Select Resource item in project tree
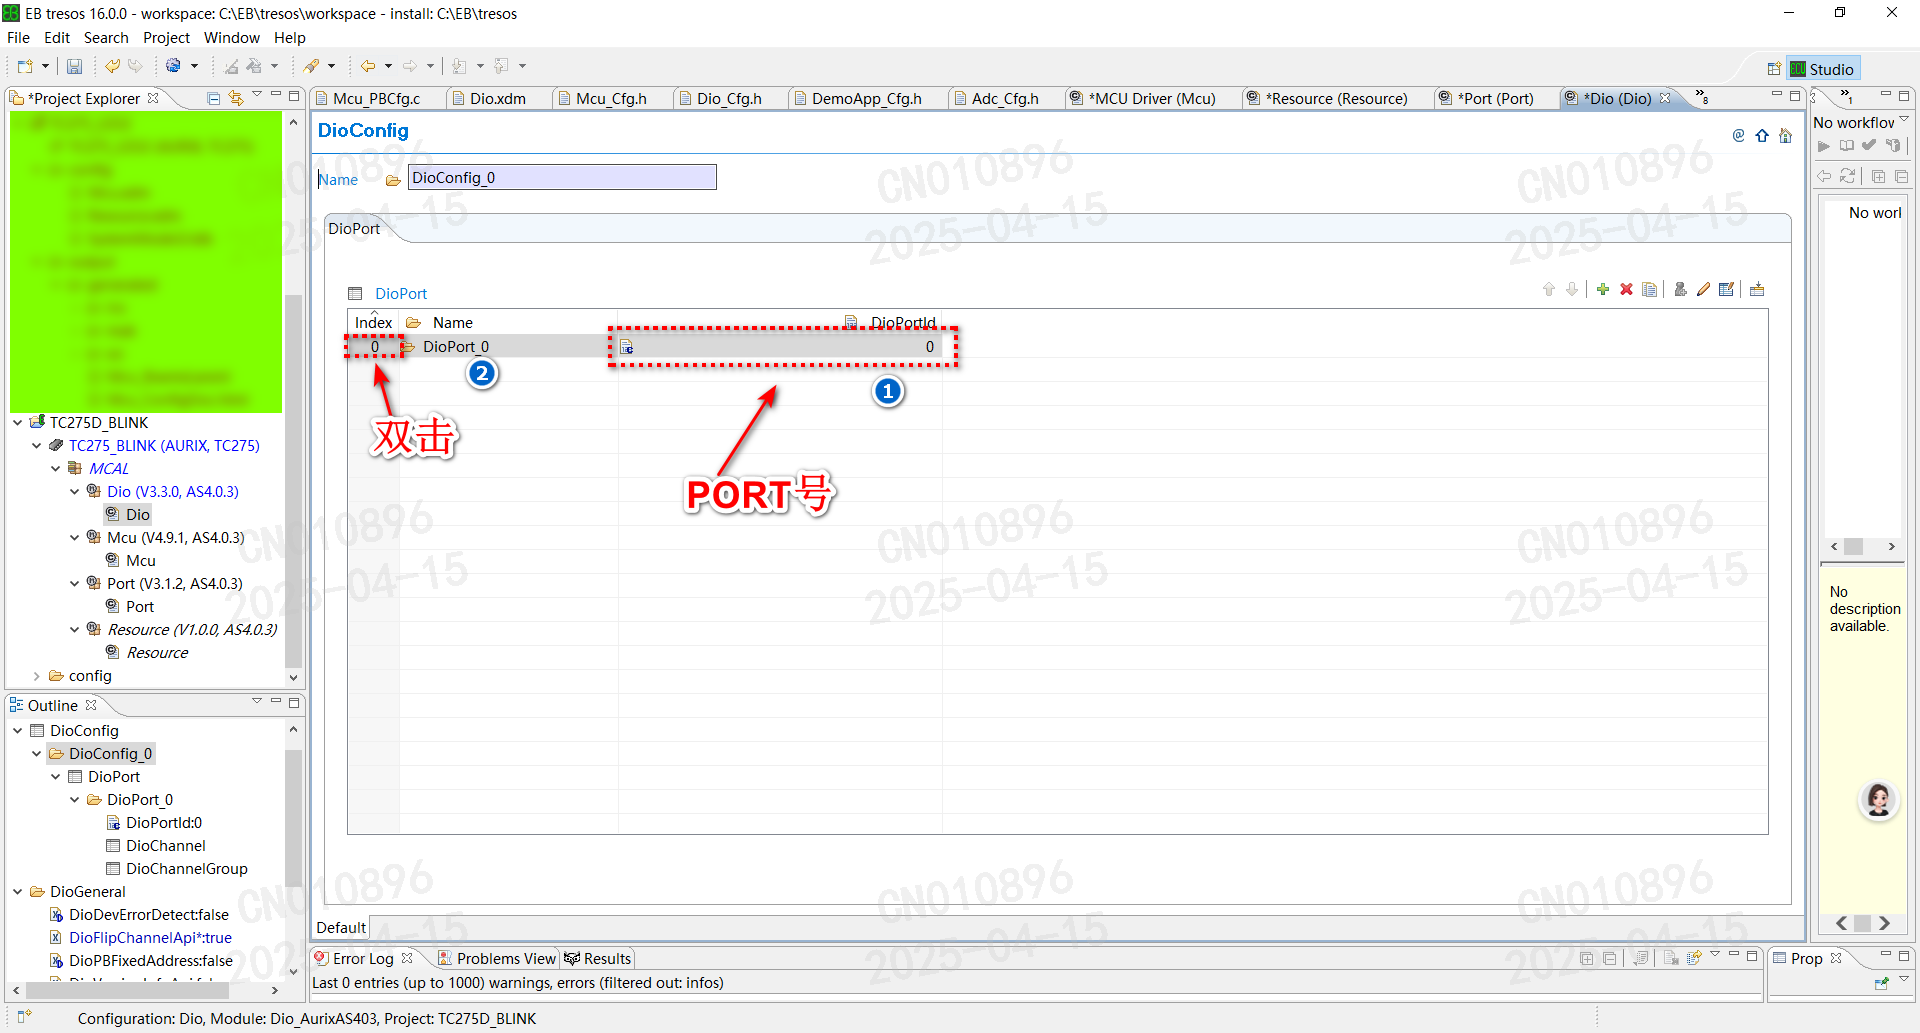 point(157,653)
